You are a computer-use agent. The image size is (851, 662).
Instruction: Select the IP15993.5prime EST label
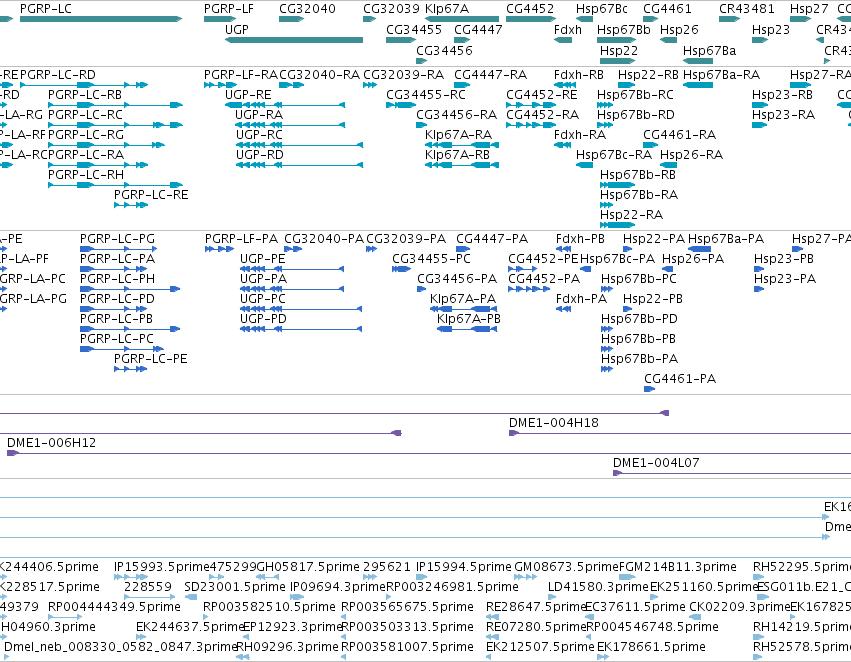coord(162,567)
